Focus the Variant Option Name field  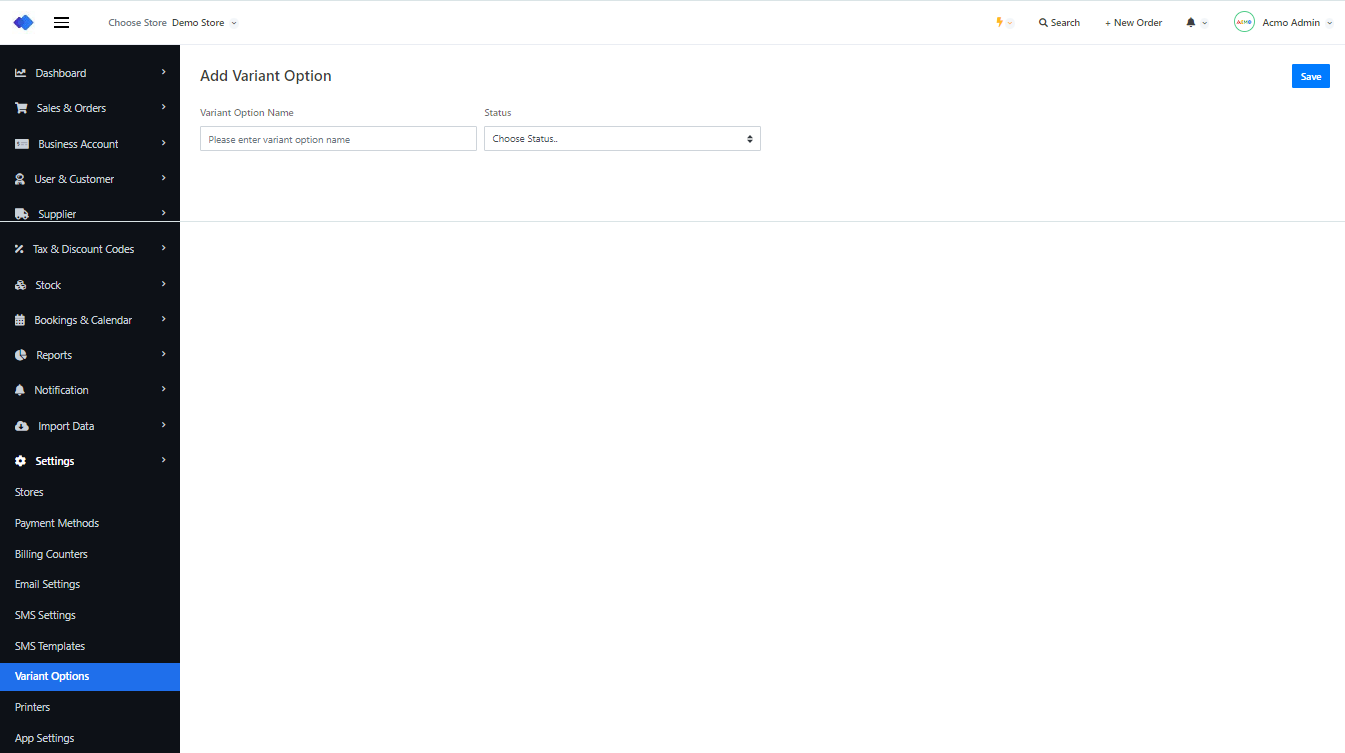click(338, 139)
